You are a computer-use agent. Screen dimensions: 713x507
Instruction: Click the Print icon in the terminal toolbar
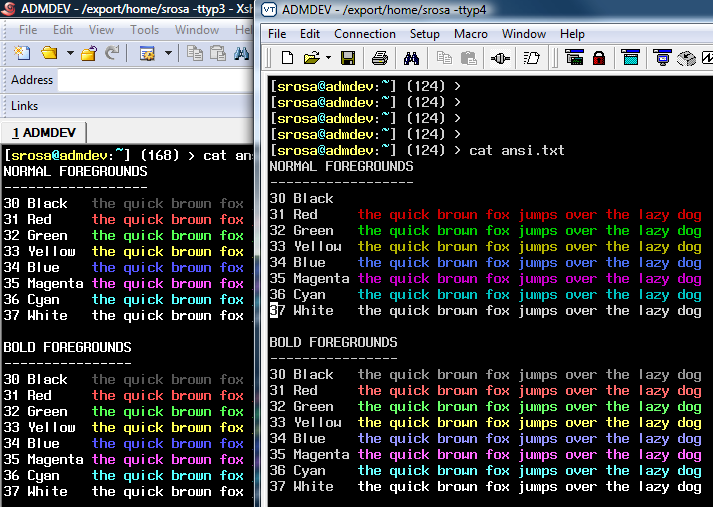tap(379, 58)
